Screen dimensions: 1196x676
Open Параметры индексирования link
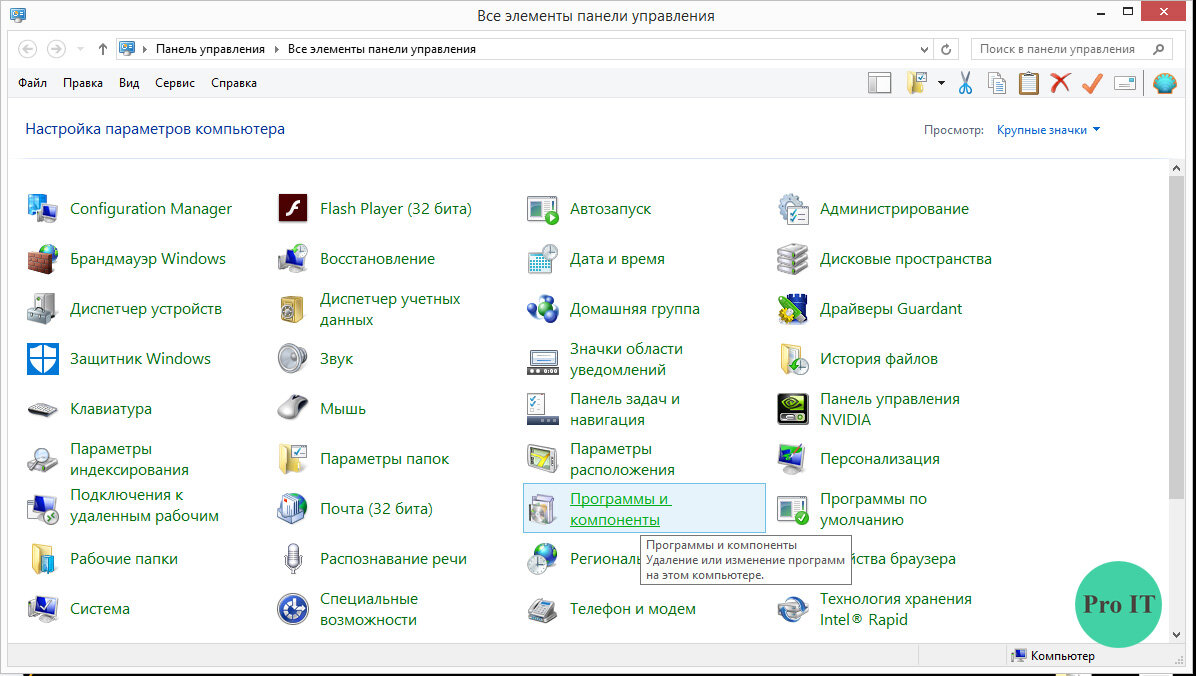click(129, 459)
